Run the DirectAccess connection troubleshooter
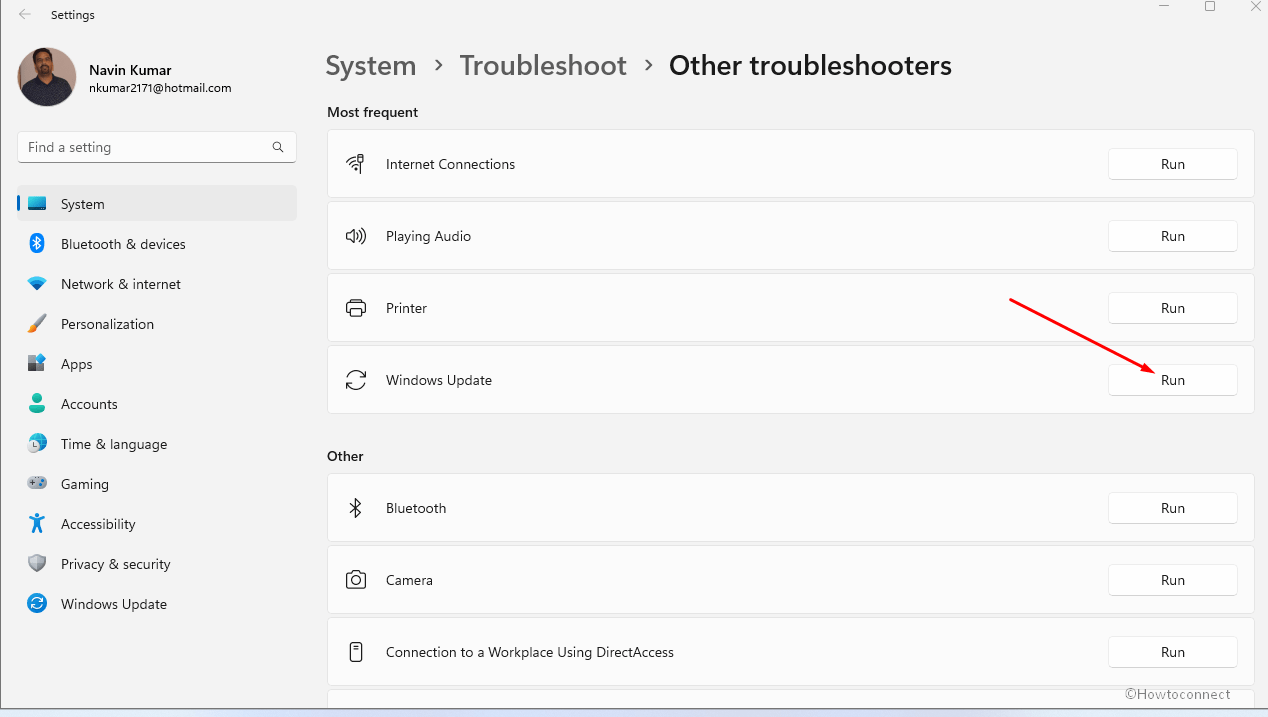The height and width of the screenshot is (717, 1268). click(1173, 652)
